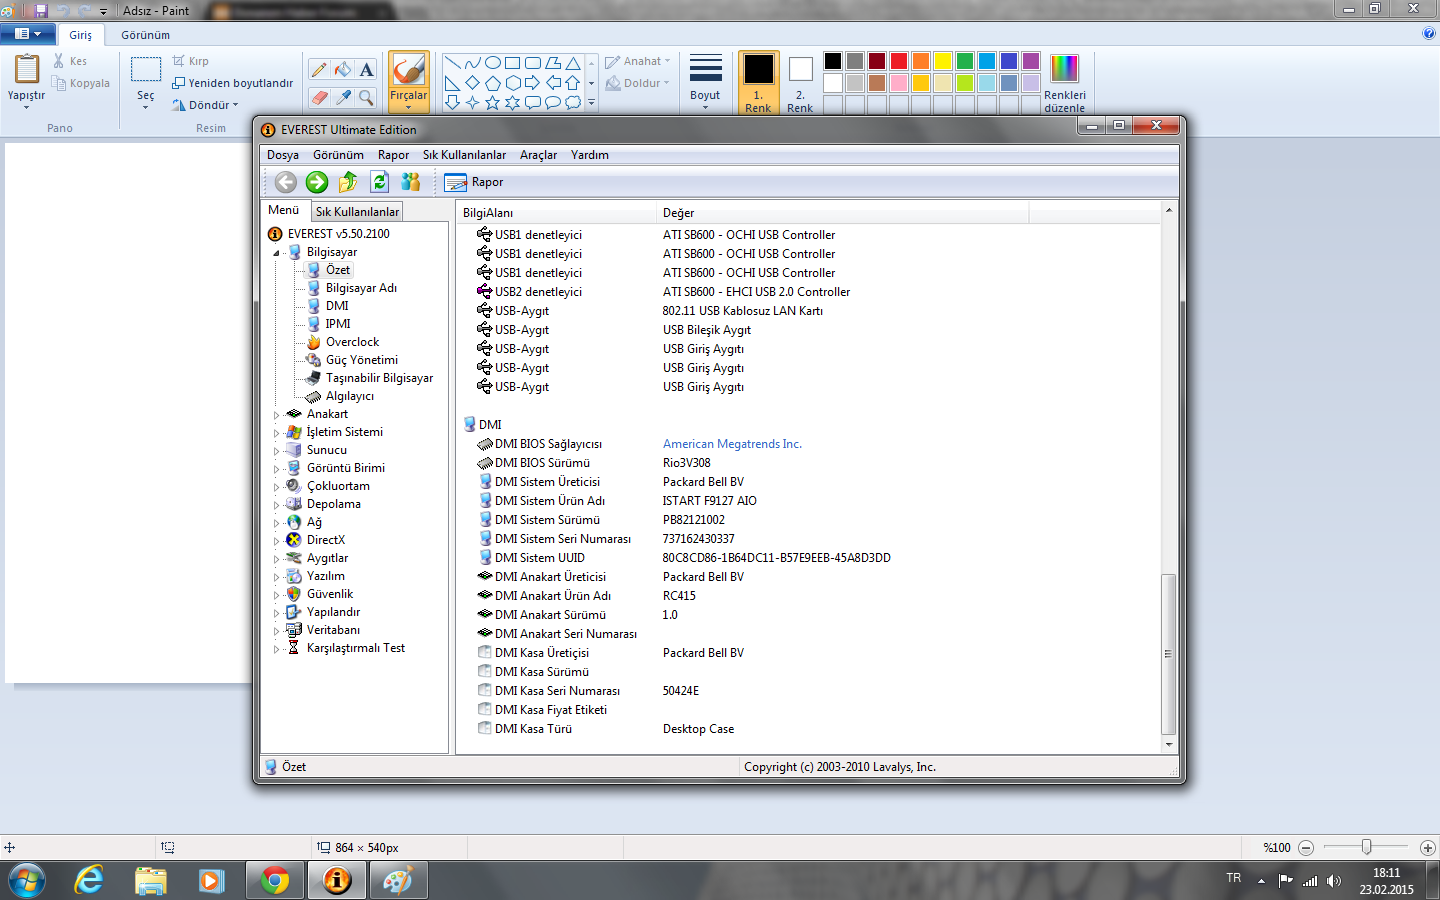The width and height of the screenshot is (1440, 900).
Task: Click the Değer column header
Action: pyautogui.click(x=842, y=213)
